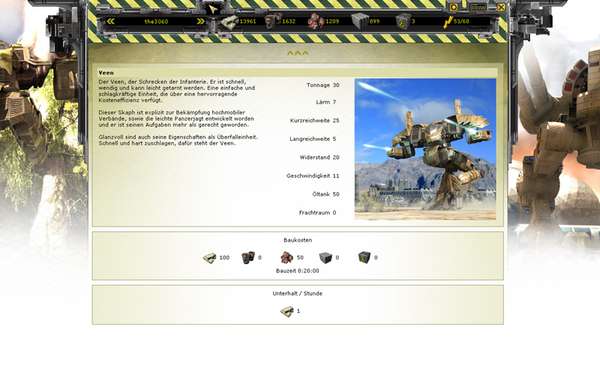Click the grey metal block icon in Baukosten
The width and height of the screenshot is (600, 378).
pyautogui.click(x=325, y=257)
